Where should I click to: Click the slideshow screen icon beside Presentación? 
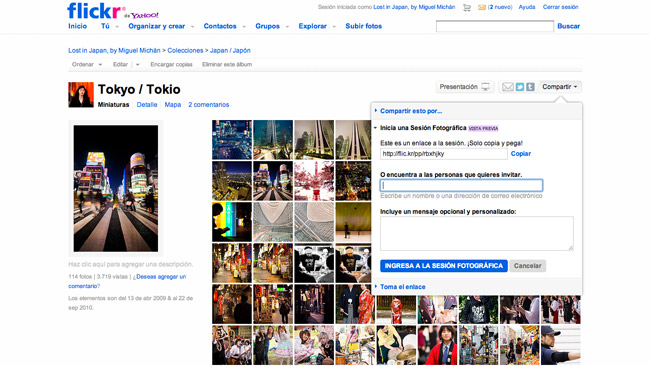click(485, 87)
